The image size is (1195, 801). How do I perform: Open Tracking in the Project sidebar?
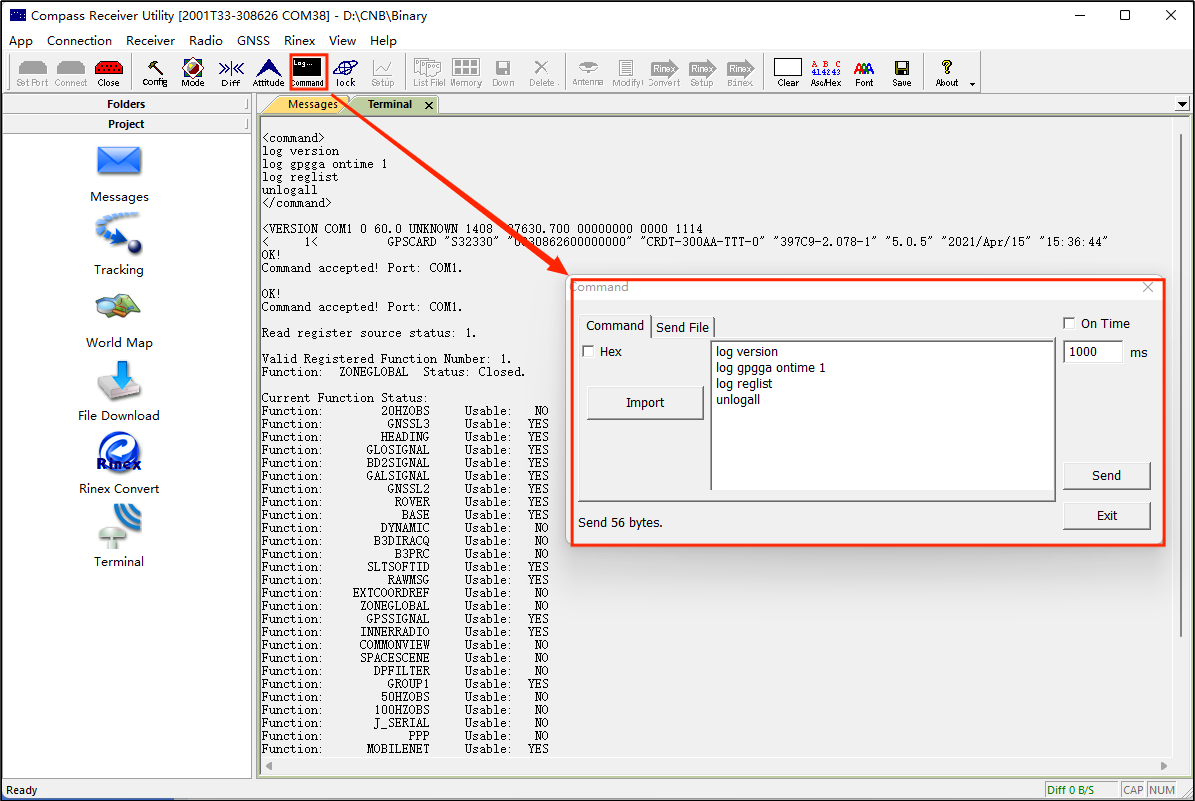coord(119,244)
